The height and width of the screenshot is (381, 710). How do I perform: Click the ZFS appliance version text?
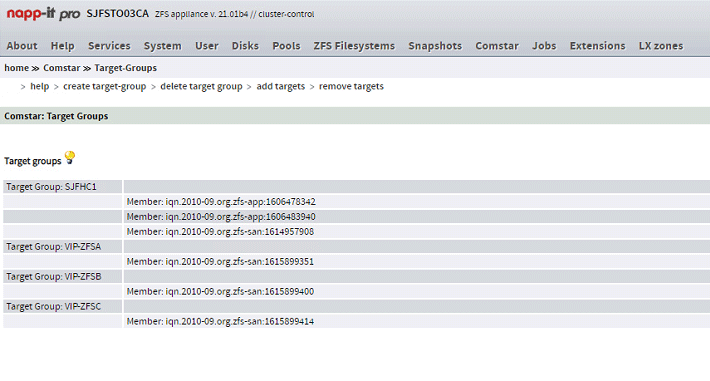(235, 14)
